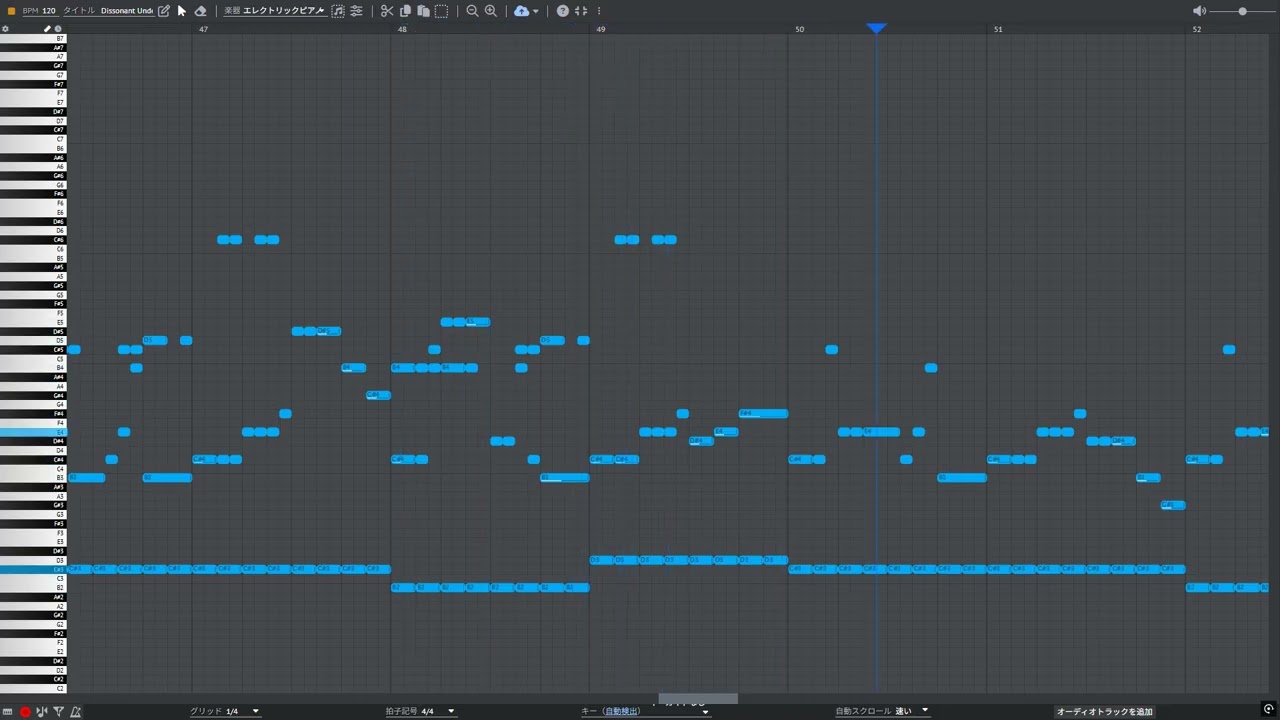Open the three-dot more menu
Screen dimensions: 1280x720
point(599,11)
